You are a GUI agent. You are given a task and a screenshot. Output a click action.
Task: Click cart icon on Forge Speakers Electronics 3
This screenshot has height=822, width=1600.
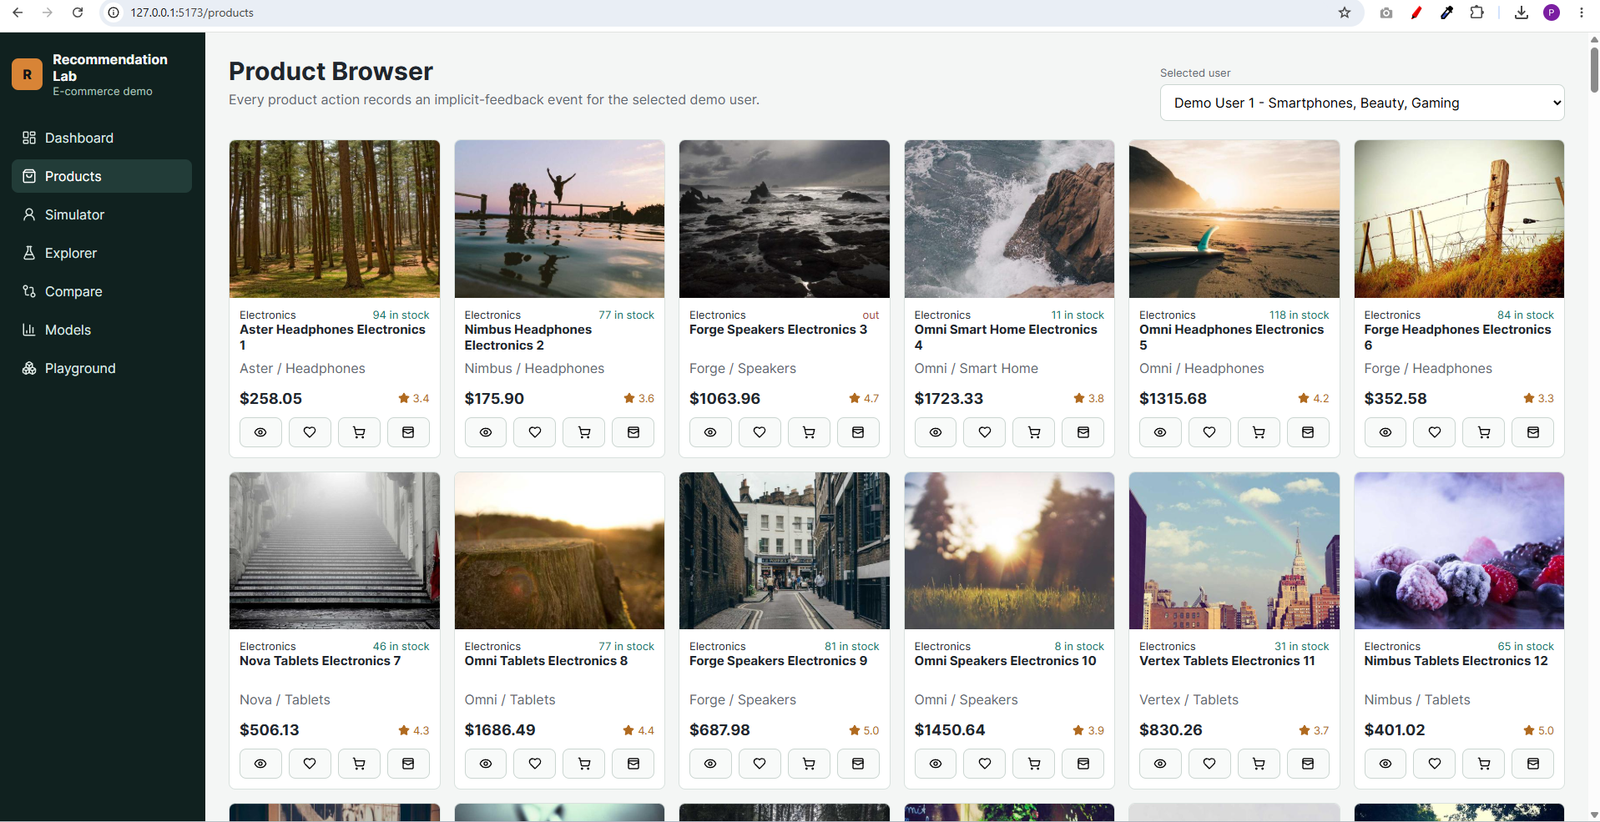(809, 432)
